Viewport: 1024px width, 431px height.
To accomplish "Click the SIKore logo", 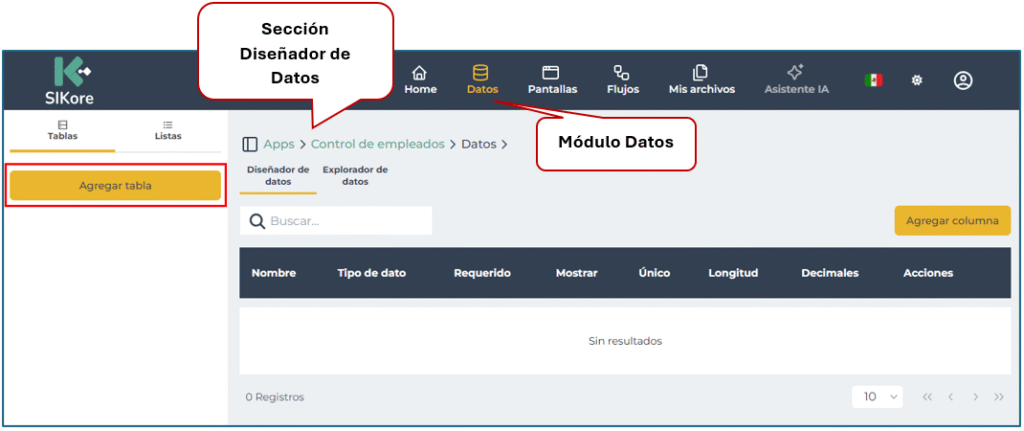I will tap(71, 80).
